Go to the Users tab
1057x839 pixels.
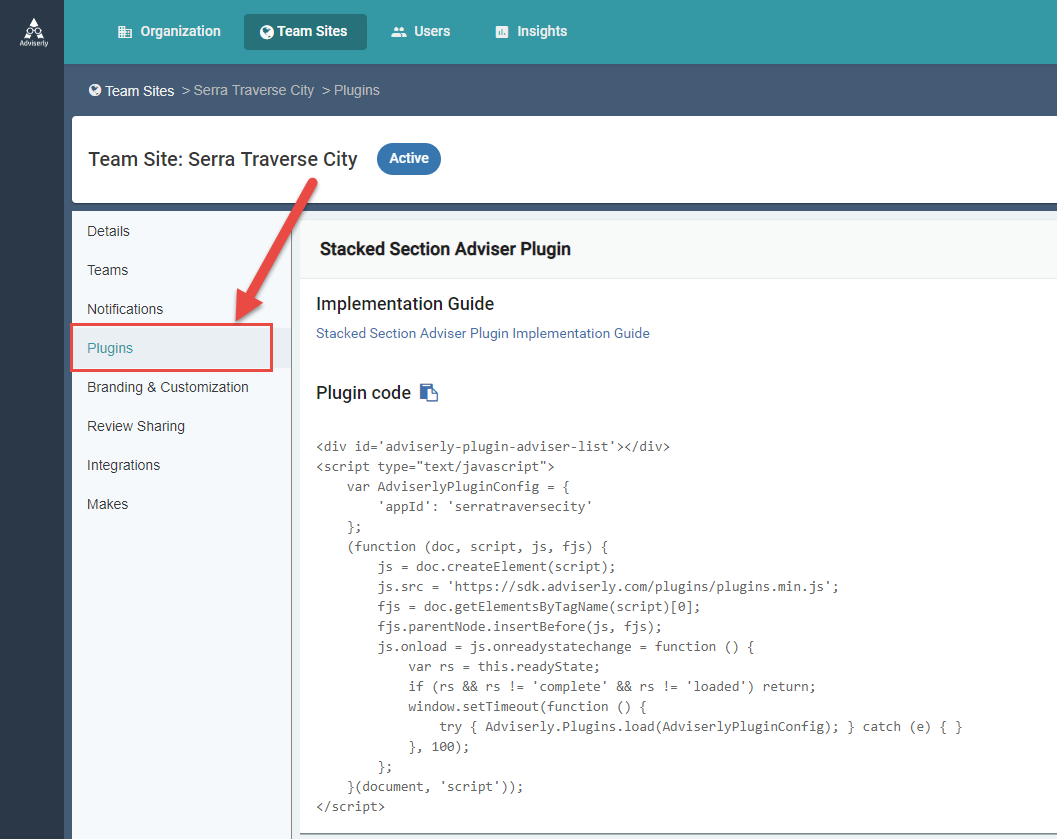pos(421,32)
